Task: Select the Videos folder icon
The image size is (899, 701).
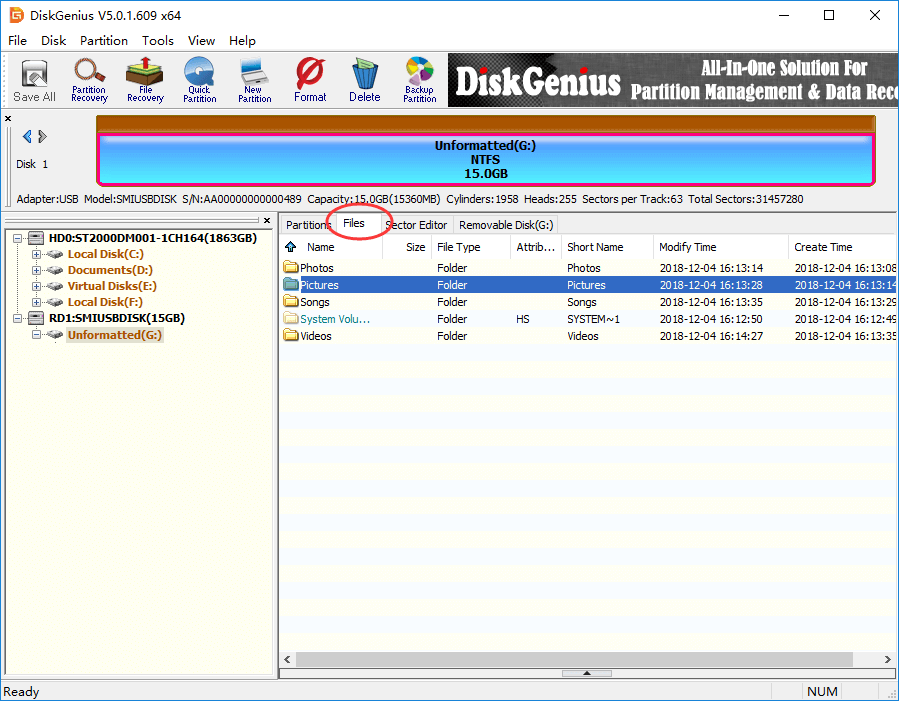Action: [x=291, y=335]
